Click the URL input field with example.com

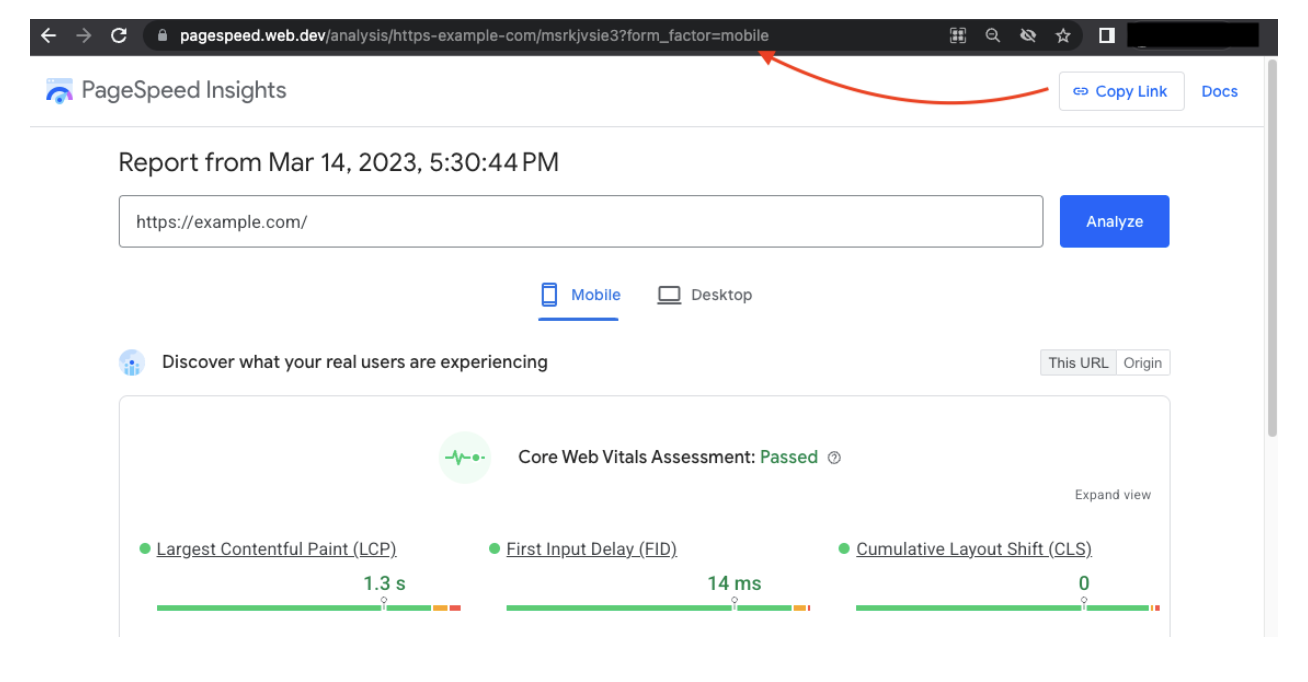pyautogui.click(x=580, y=222)
